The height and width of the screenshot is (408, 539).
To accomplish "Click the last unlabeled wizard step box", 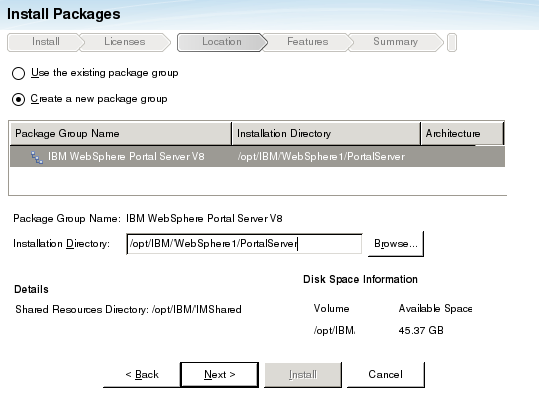I will coord(452,43).
